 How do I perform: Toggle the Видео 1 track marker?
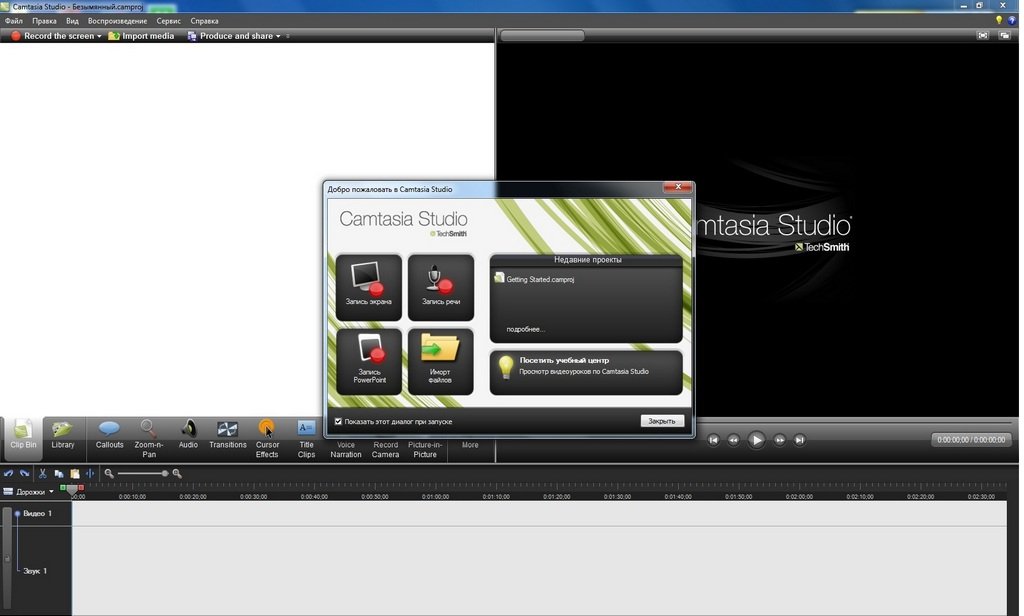[x=17, y=513]
